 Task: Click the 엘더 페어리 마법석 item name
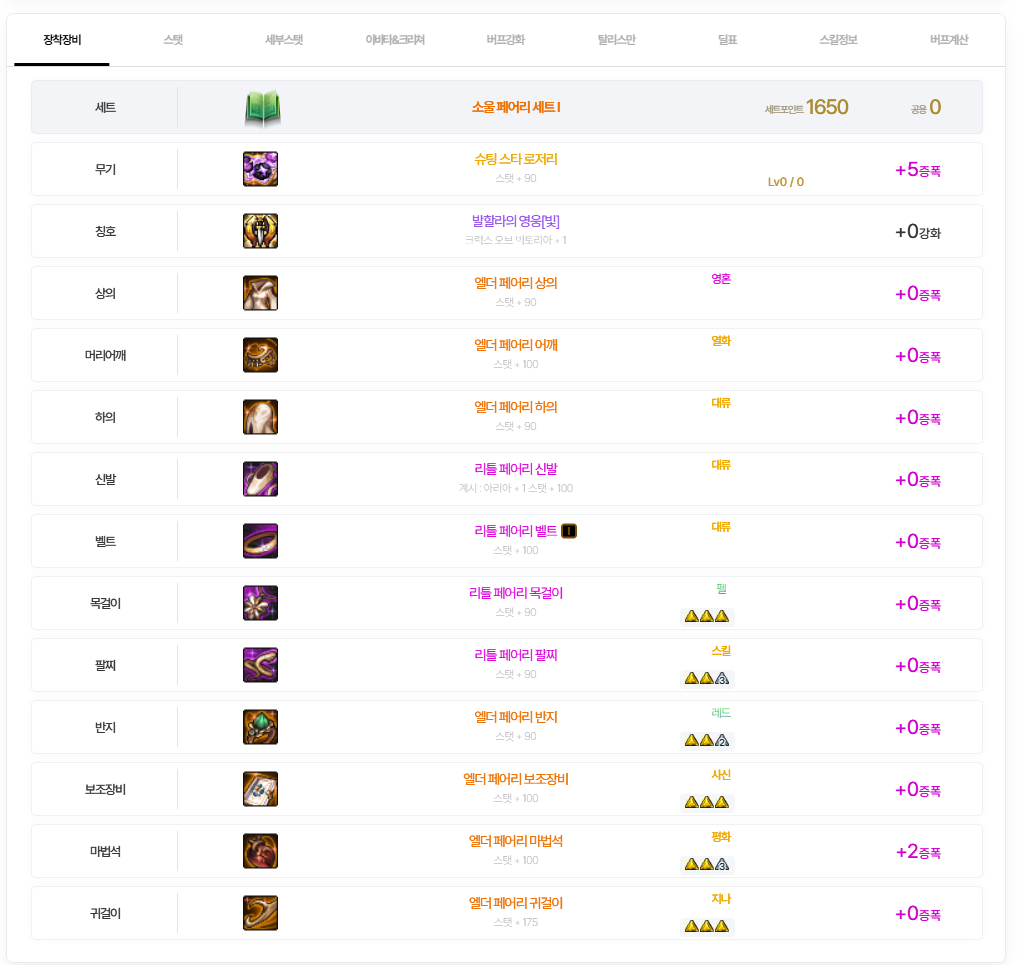(x=516, y=841)
